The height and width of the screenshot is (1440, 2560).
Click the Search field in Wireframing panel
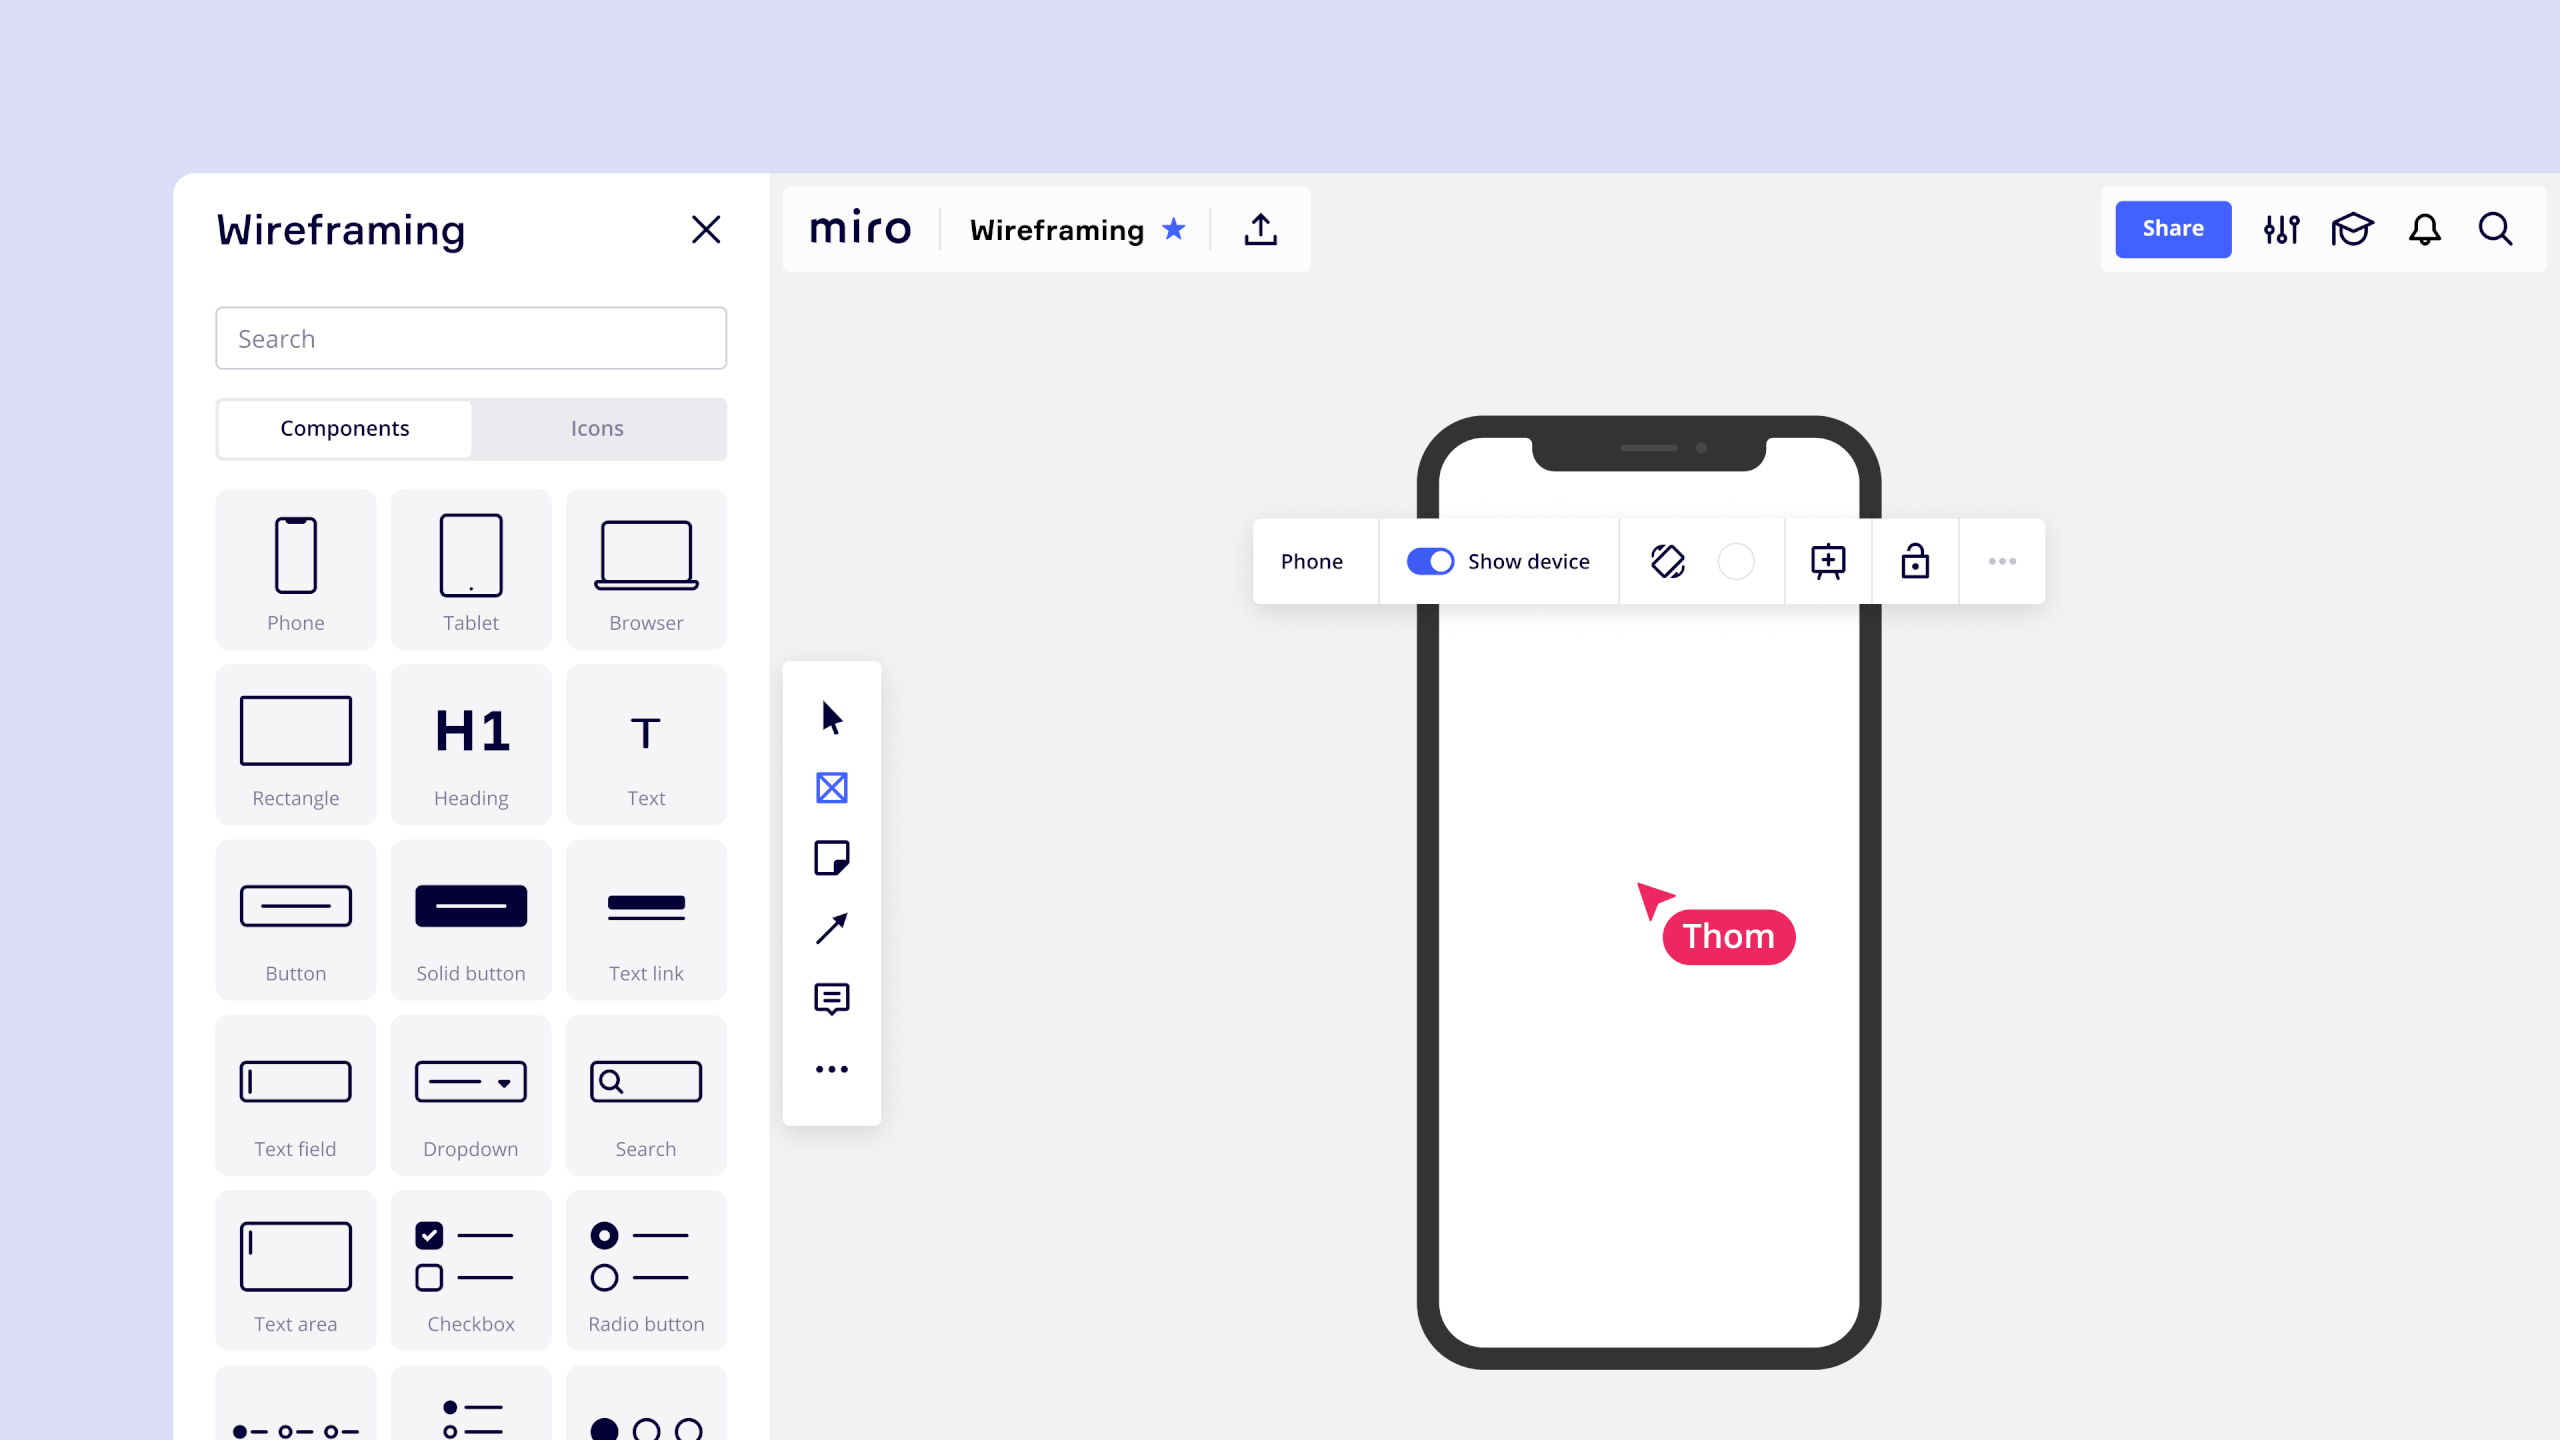tap(471, 338)
